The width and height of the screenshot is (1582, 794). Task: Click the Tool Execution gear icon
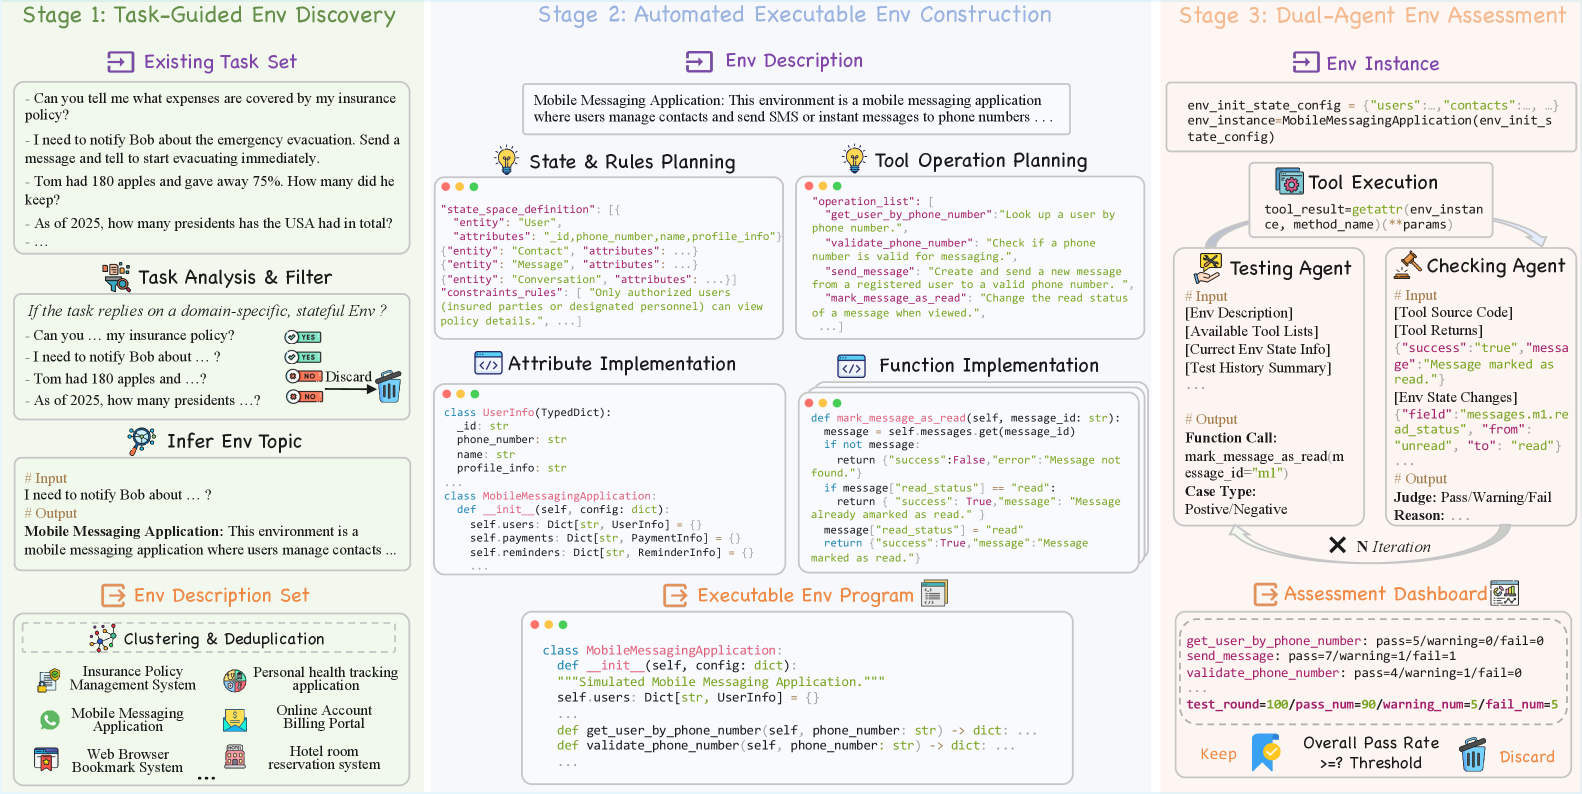click(1290, 181)
